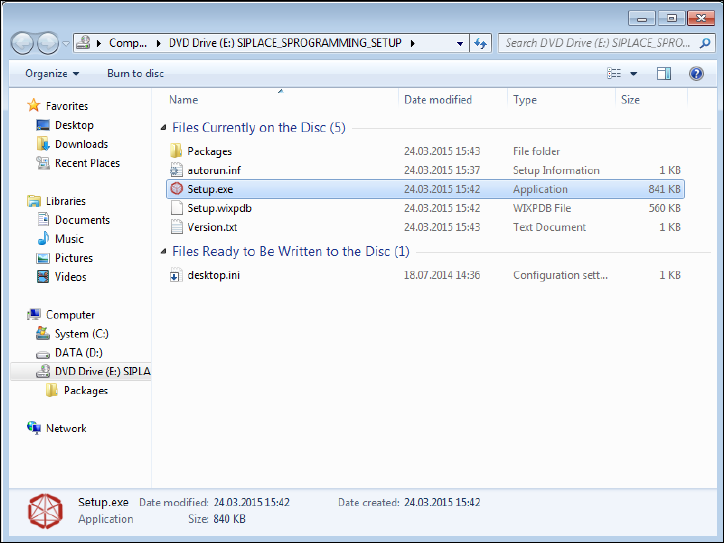Viewport: 724px width, 543px height.
Task: Sort by the Type column header
Action: [x=525, y=100]
